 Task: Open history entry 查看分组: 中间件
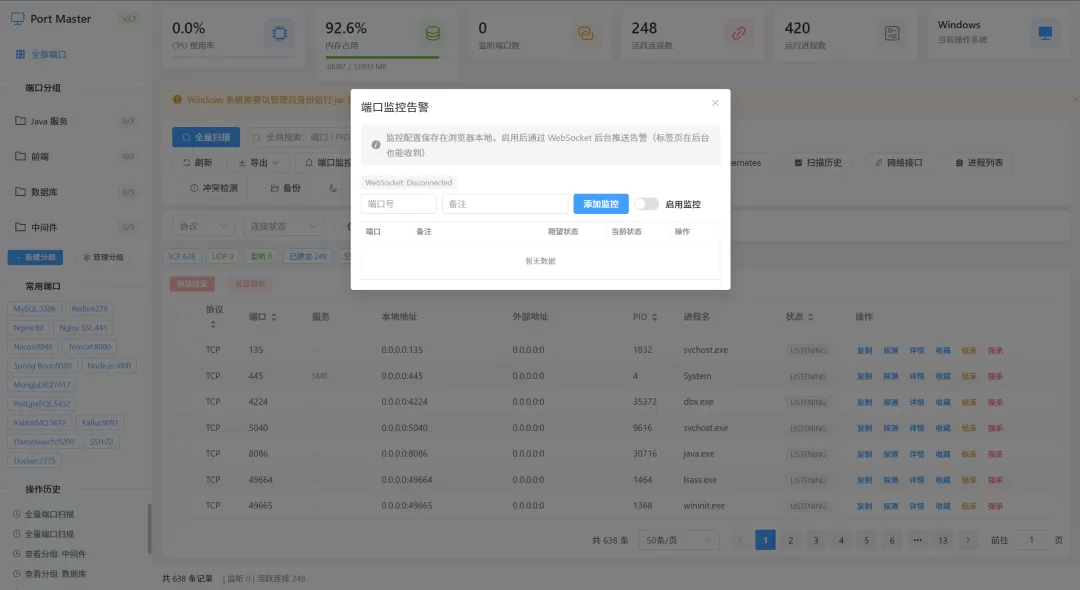pyautogui.click(x=55, y=554)
